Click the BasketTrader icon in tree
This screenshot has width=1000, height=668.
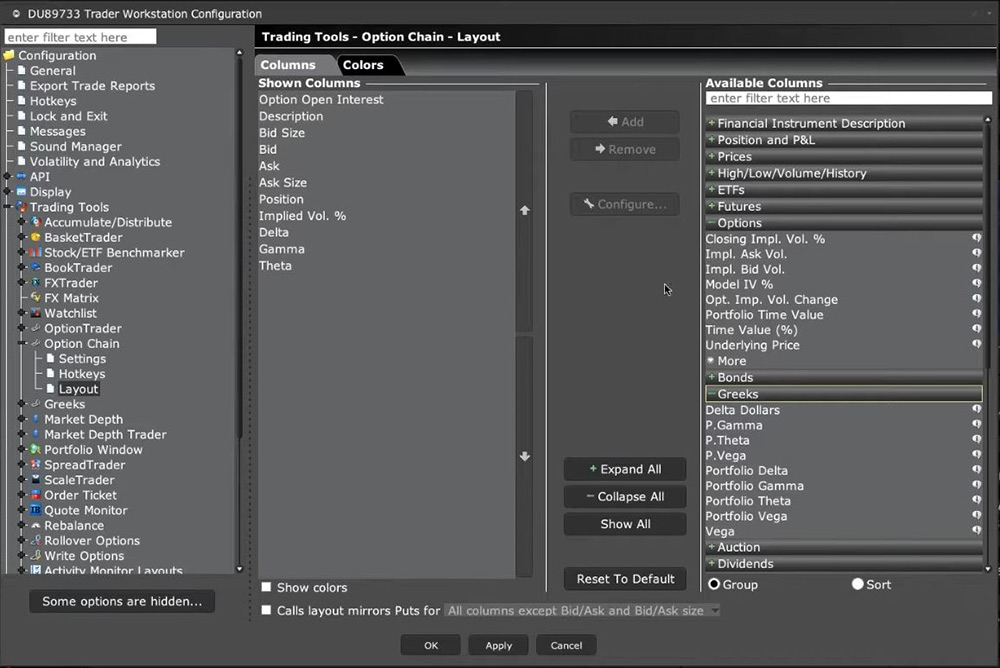coord(36,237)
